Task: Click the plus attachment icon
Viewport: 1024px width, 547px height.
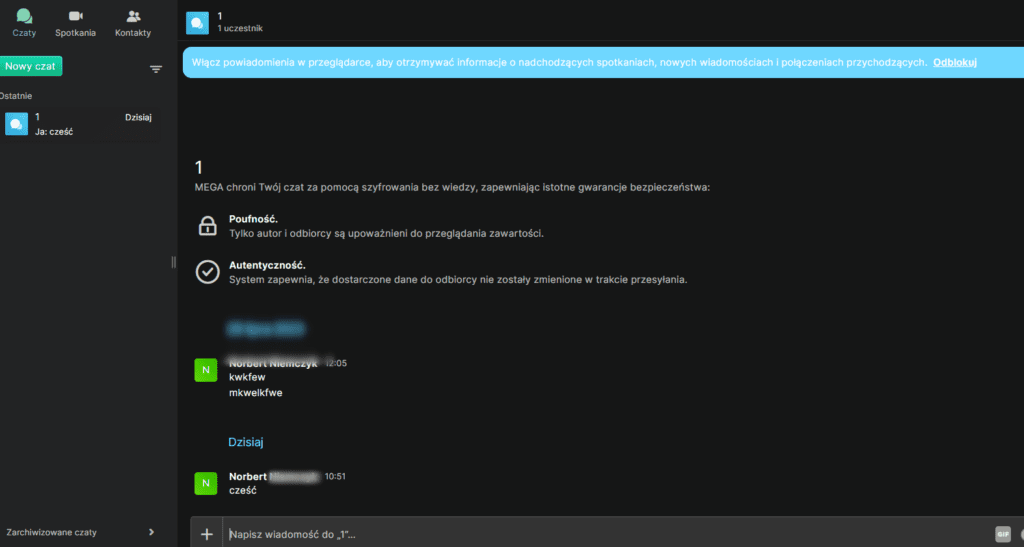Action: 207,534
